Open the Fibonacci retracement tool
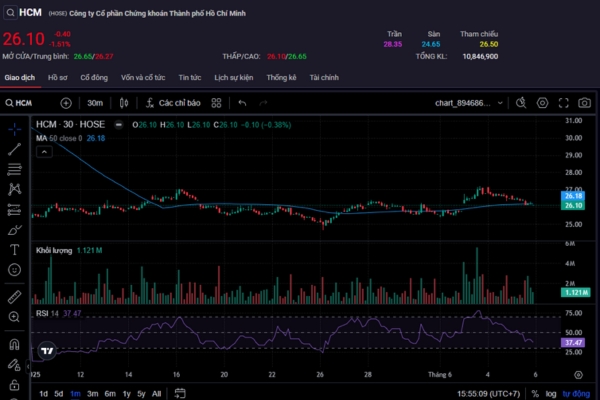Viewport: 600px width, 400px height. point(15,169)
